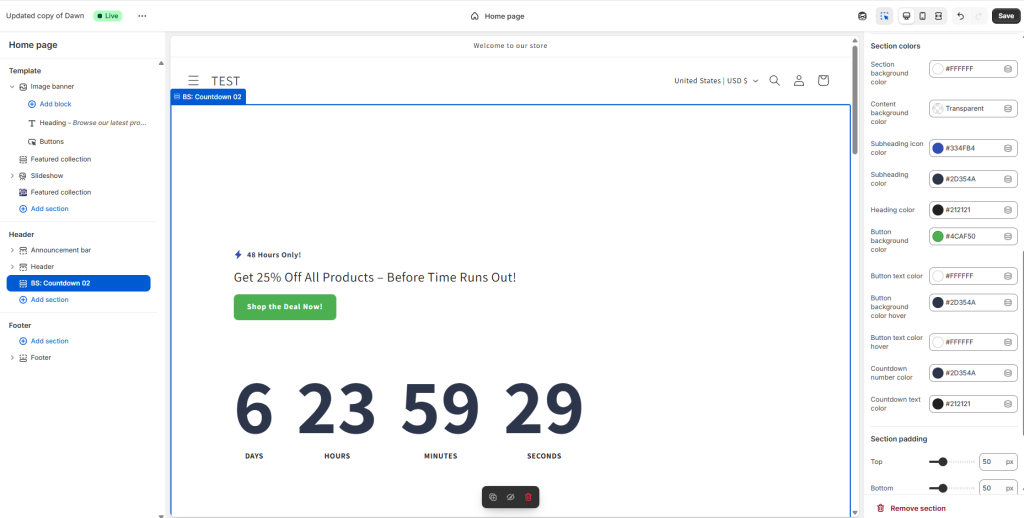Select the Footer section in sidebar
1024x518 pixels.
[x=40, y=357]
